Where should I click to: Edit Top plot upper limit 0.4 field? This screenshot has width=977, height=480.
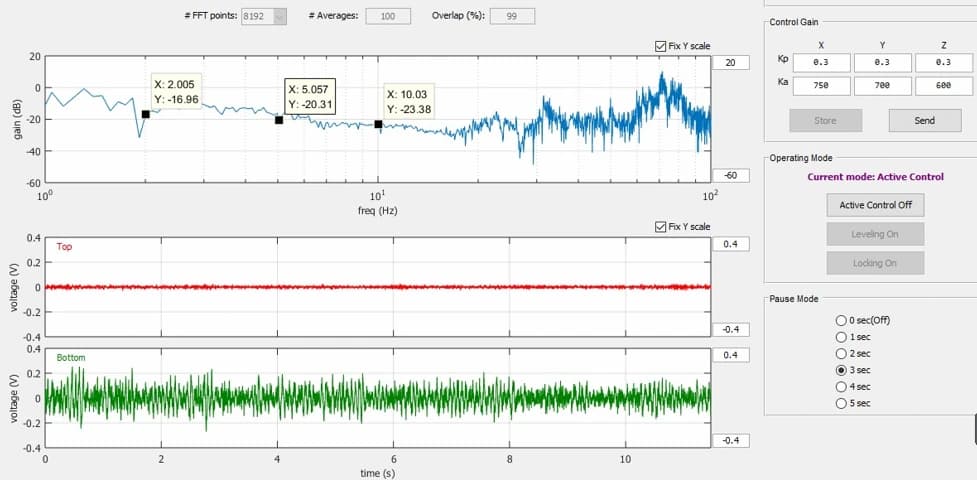click(731, 244)
